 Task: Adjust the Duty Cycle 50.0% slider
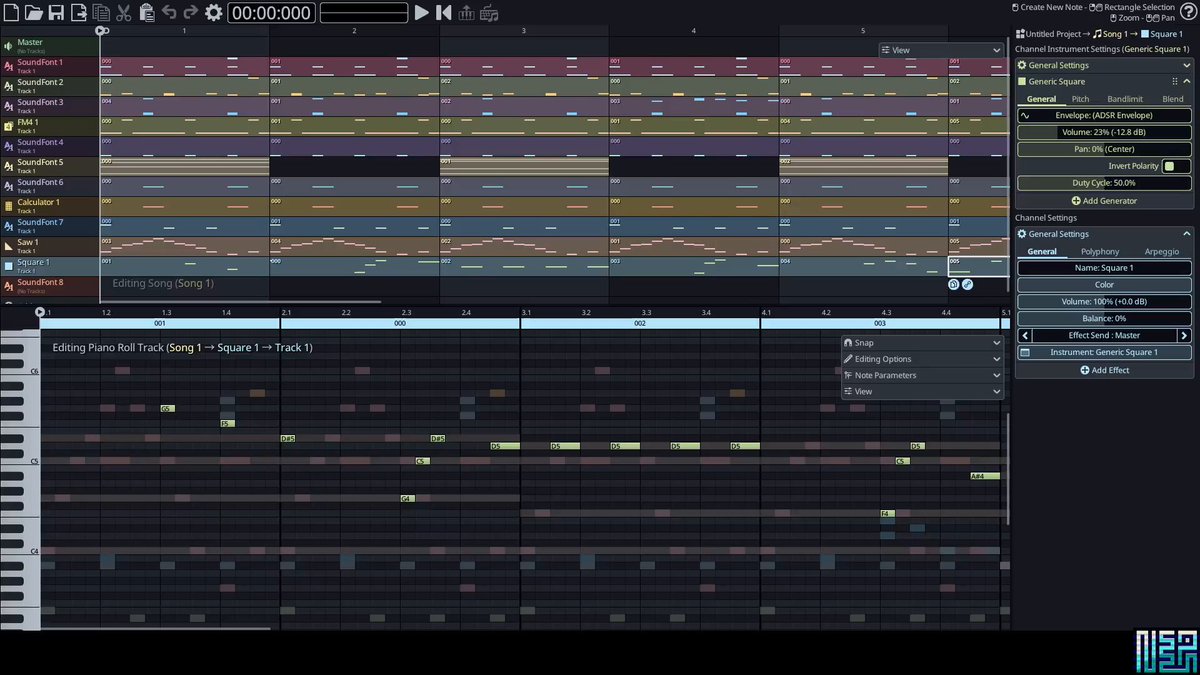pos(1104,183)
